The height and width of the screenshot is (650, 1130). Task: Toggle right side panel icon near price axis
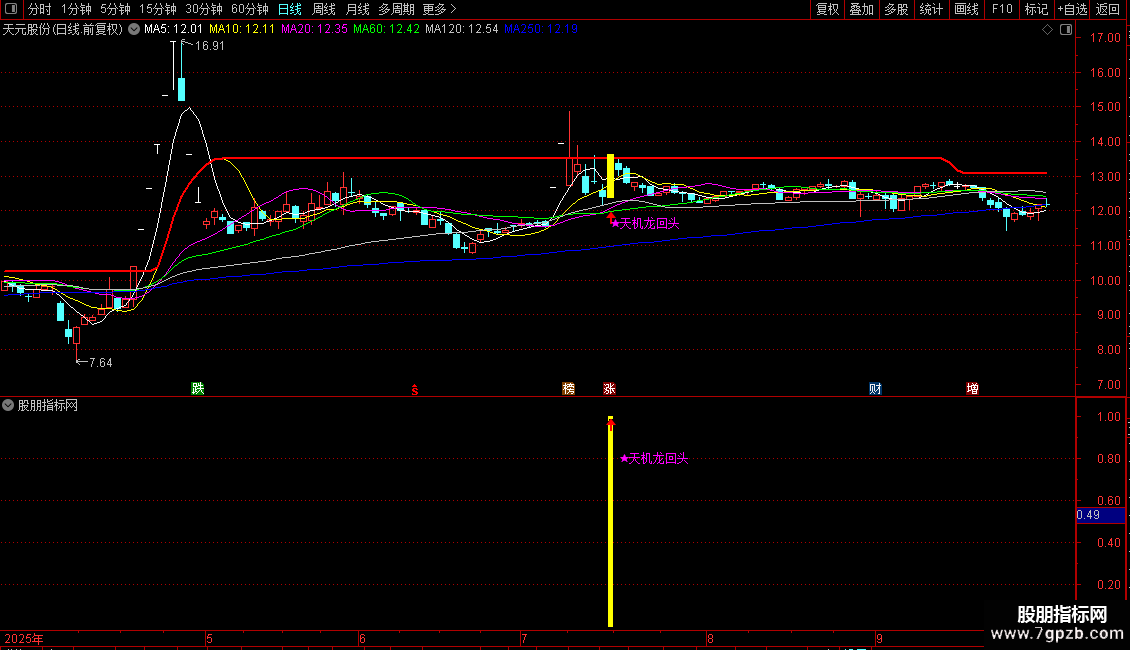pos(1066,30)
